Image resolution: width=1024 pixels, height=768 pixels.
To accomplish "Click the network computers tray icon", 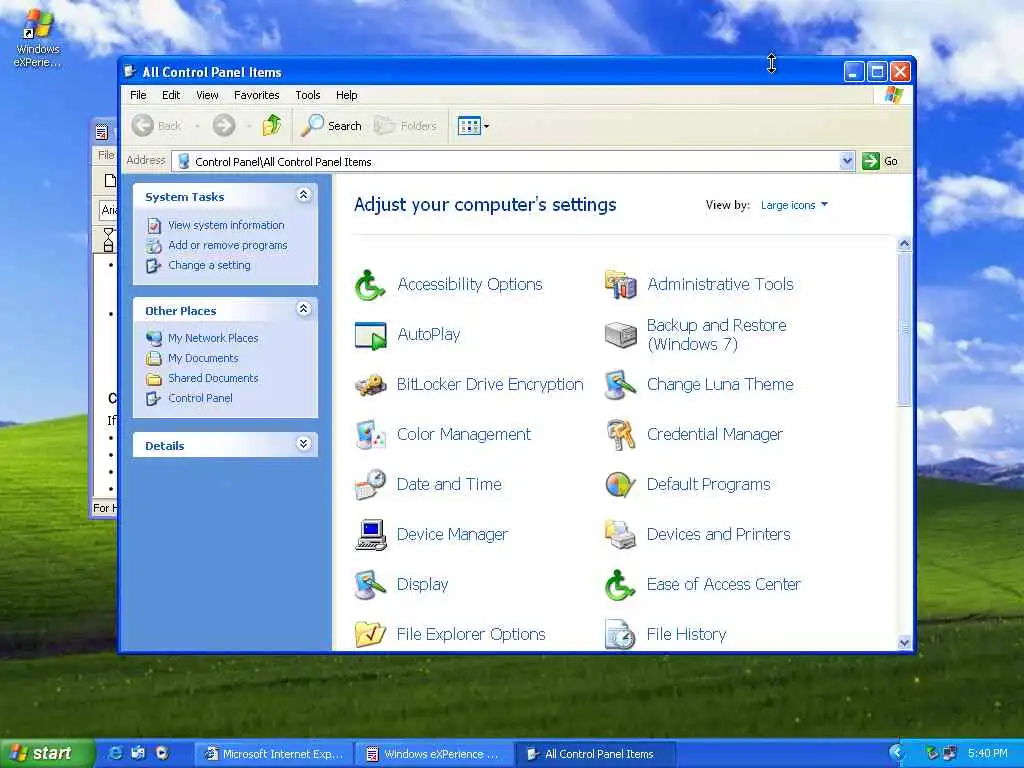I will point(949,754).
